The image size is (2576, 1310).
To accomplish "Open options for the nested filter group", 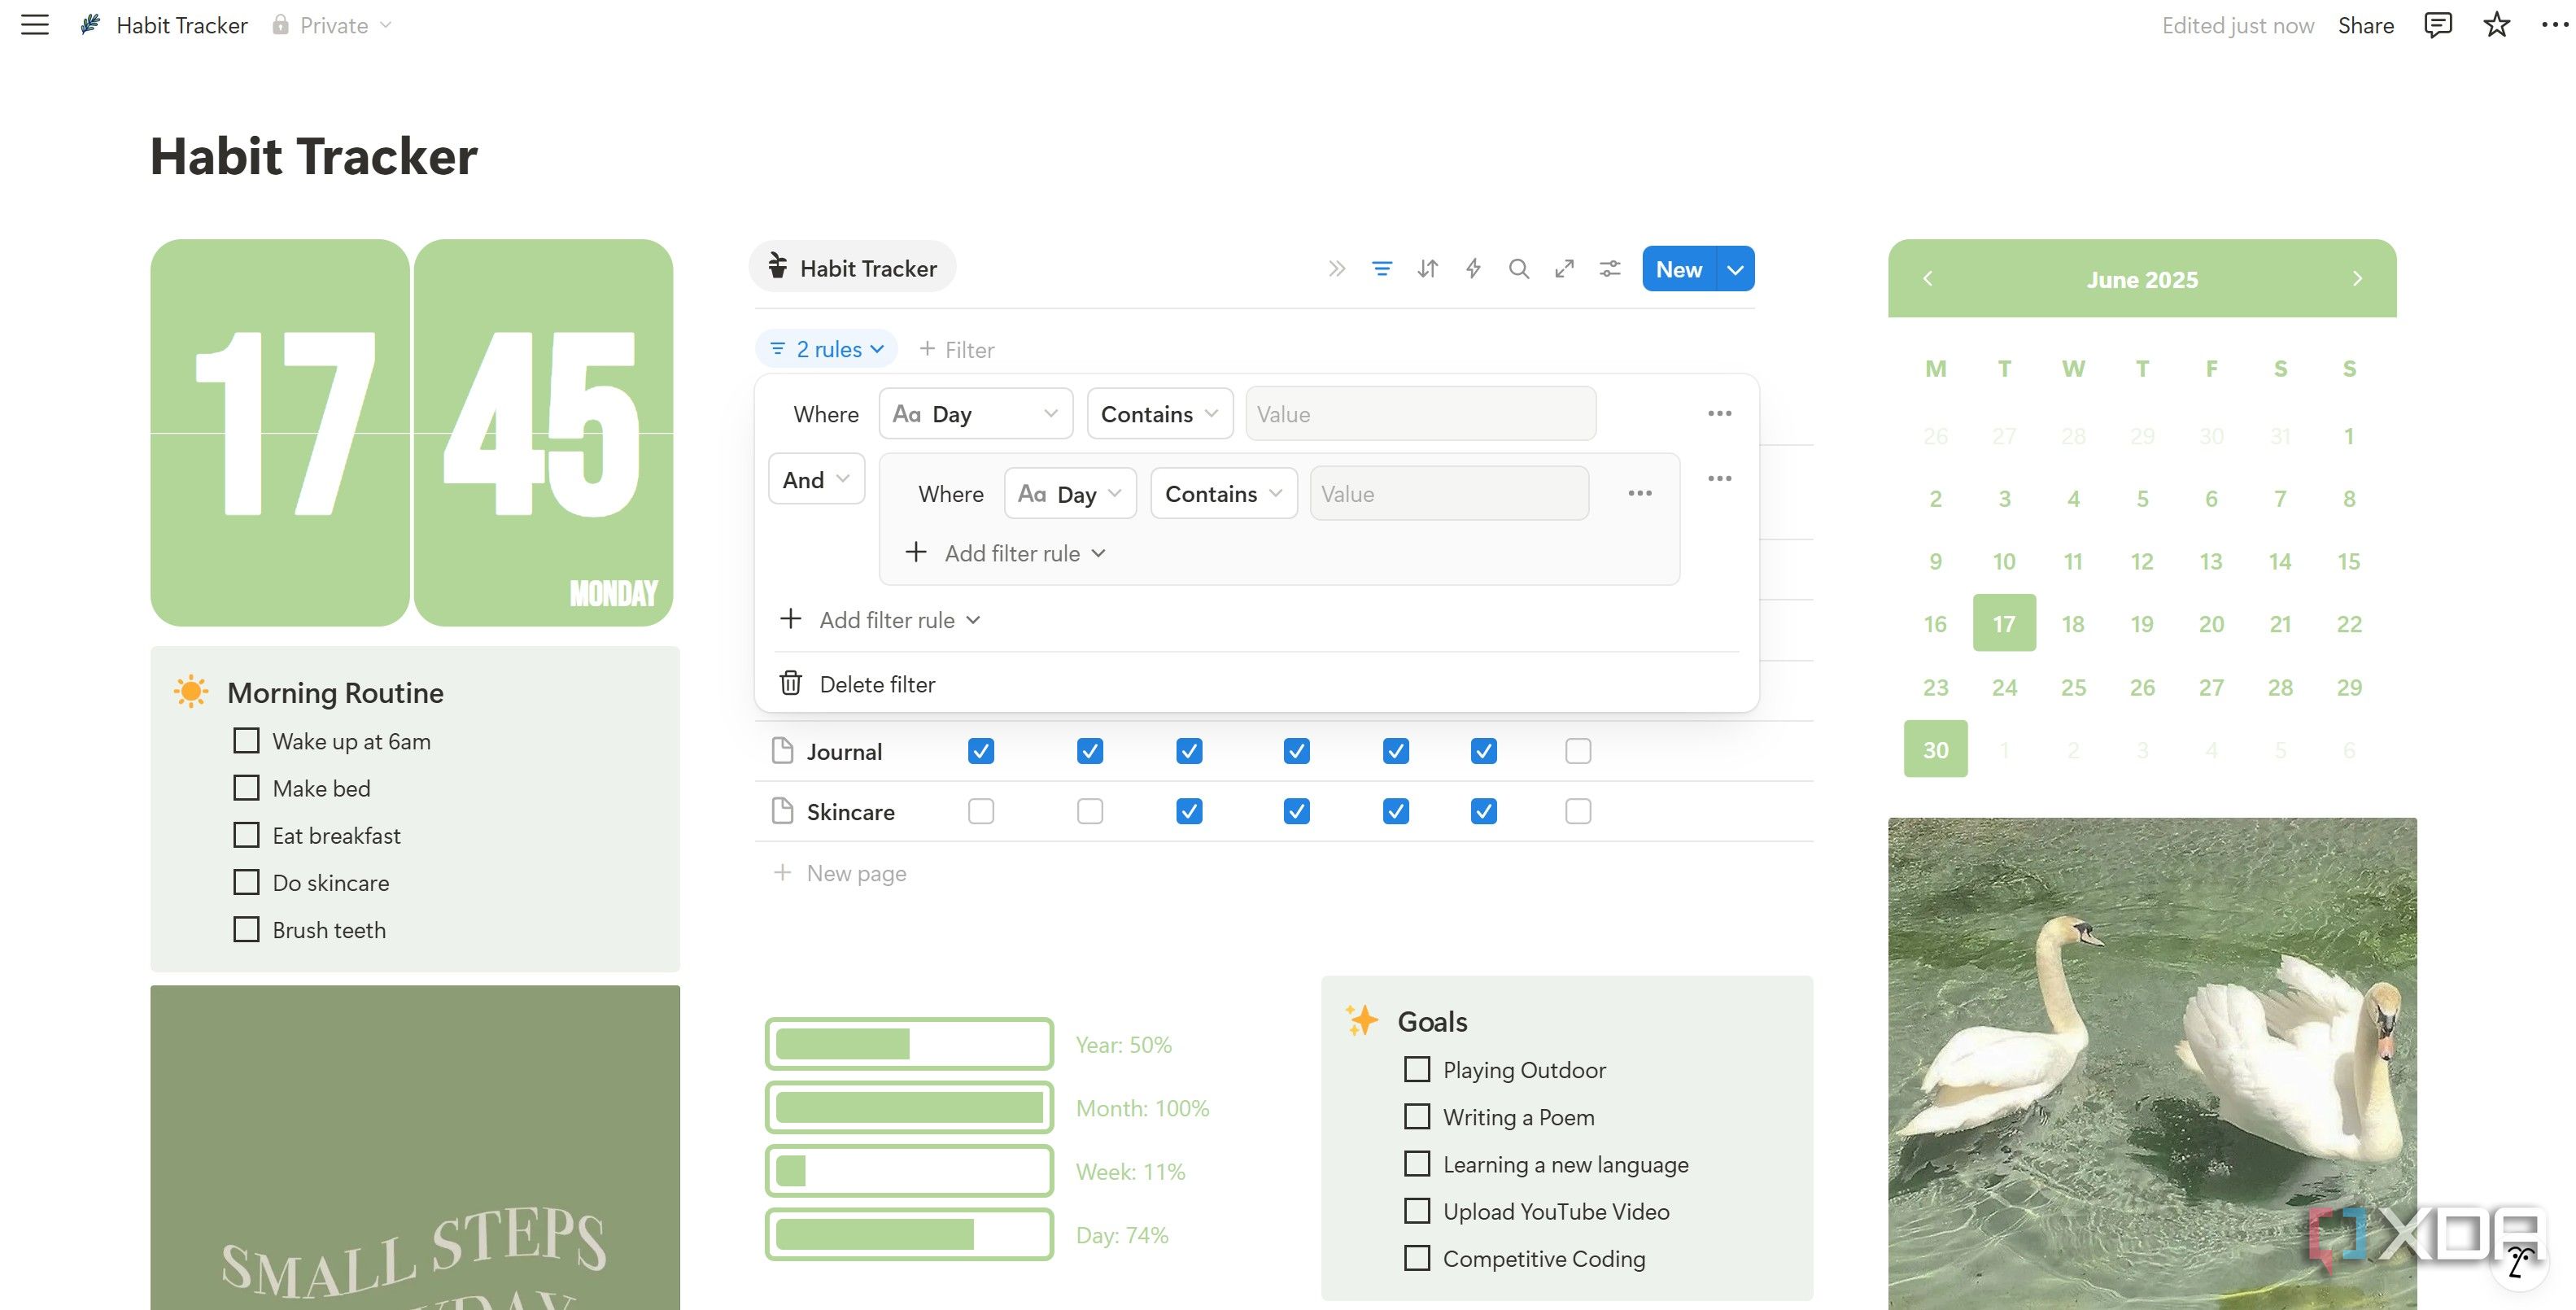I will 1719,478.
